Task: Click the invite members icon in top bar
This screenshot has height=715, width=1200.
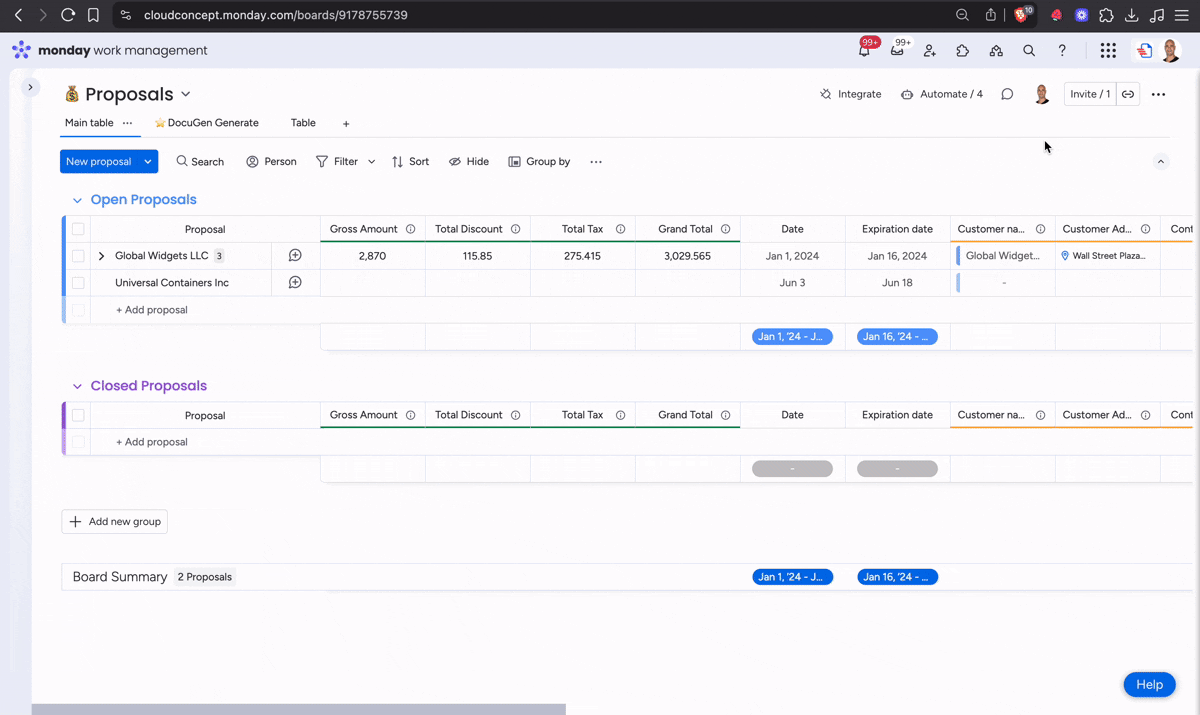Action: [930, 50]
